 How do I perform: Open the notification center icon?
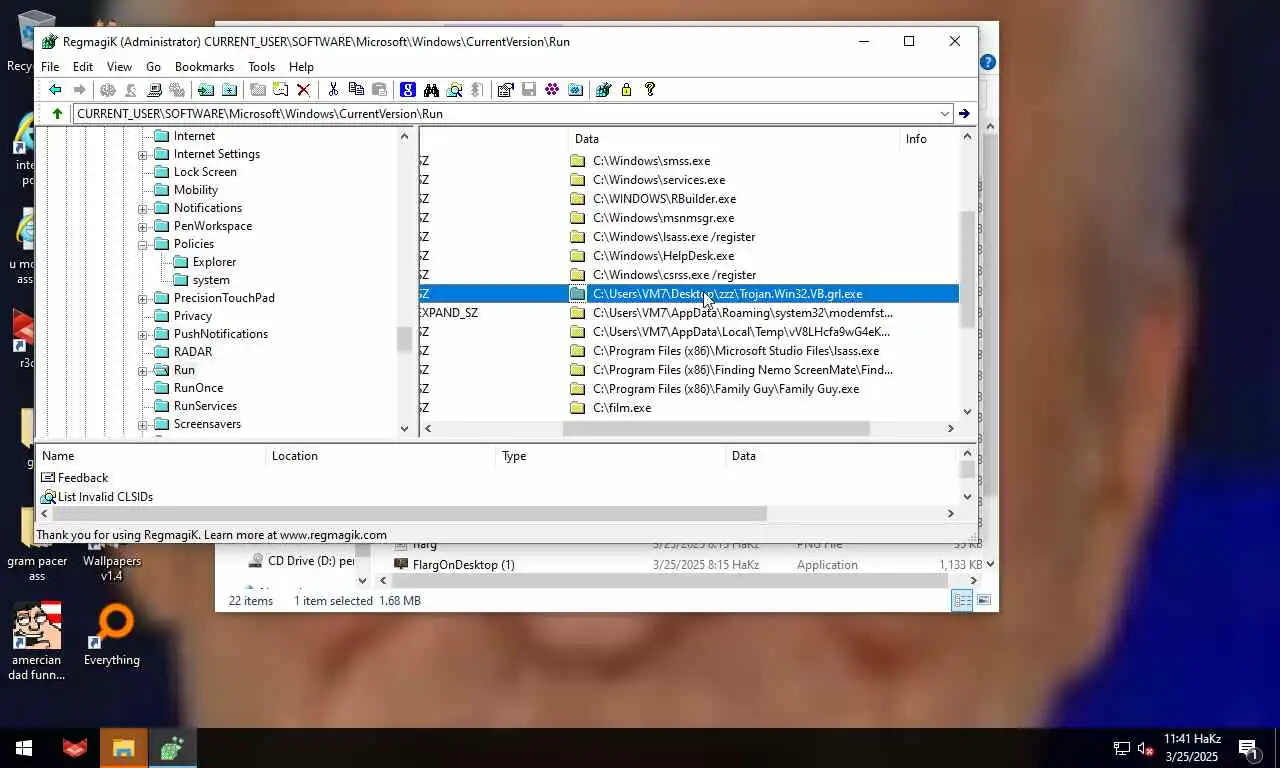coord(1248,748)
